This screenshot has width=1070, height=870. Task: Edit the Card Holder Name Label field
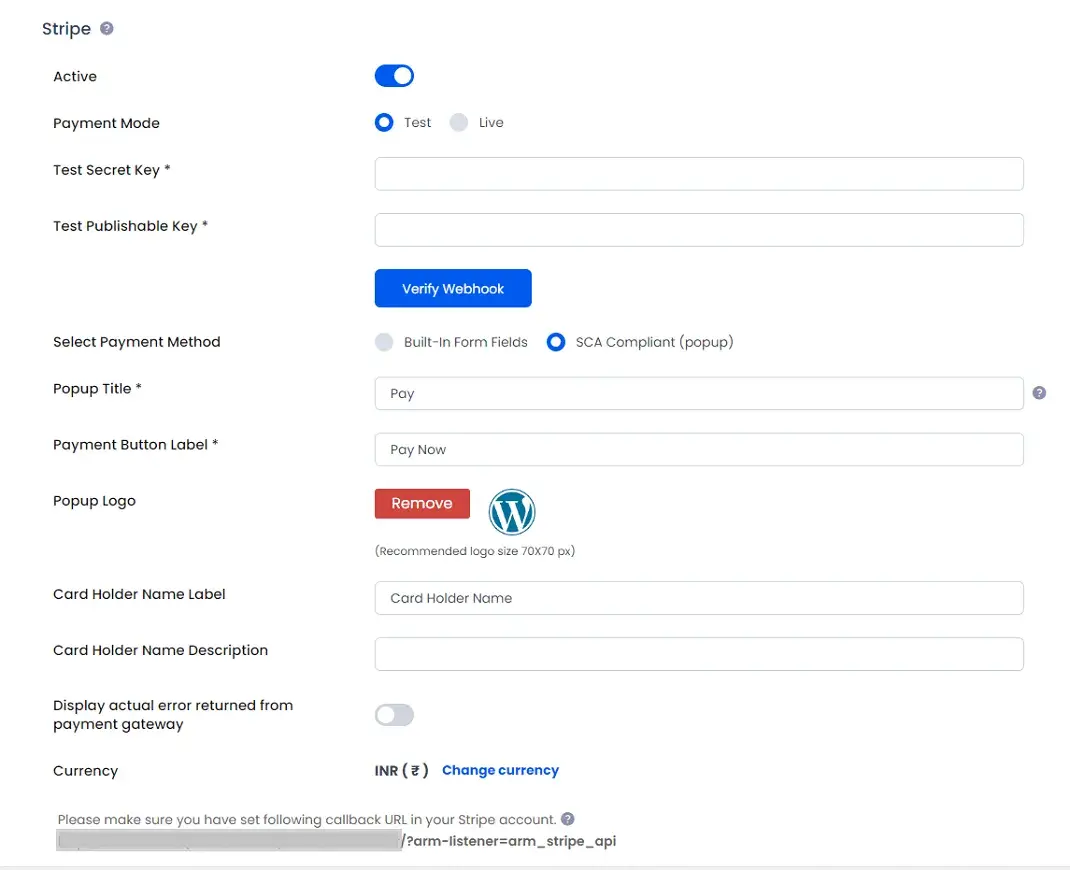coord(698,598)
